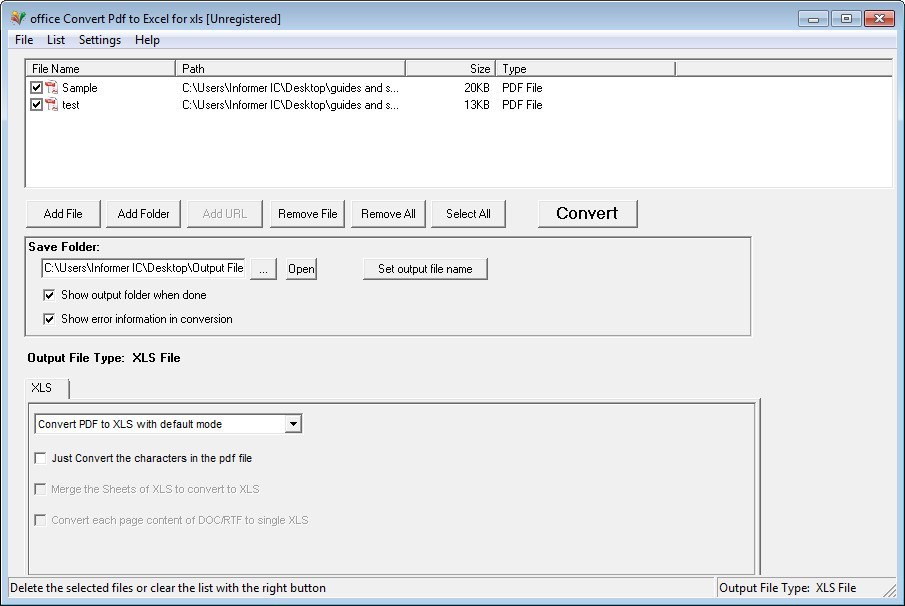
Task: Click the app logo icon in title bar
Action: click(x=18, y=18)
